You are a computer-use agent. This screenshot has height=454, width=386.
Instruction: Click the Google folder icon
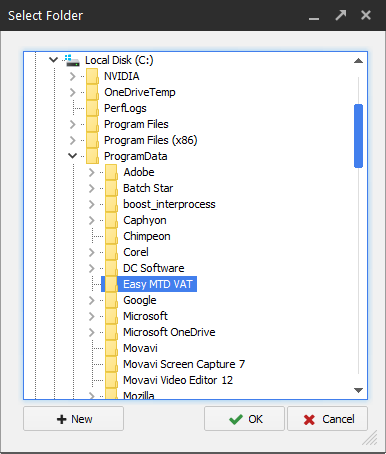click(111, 300)
